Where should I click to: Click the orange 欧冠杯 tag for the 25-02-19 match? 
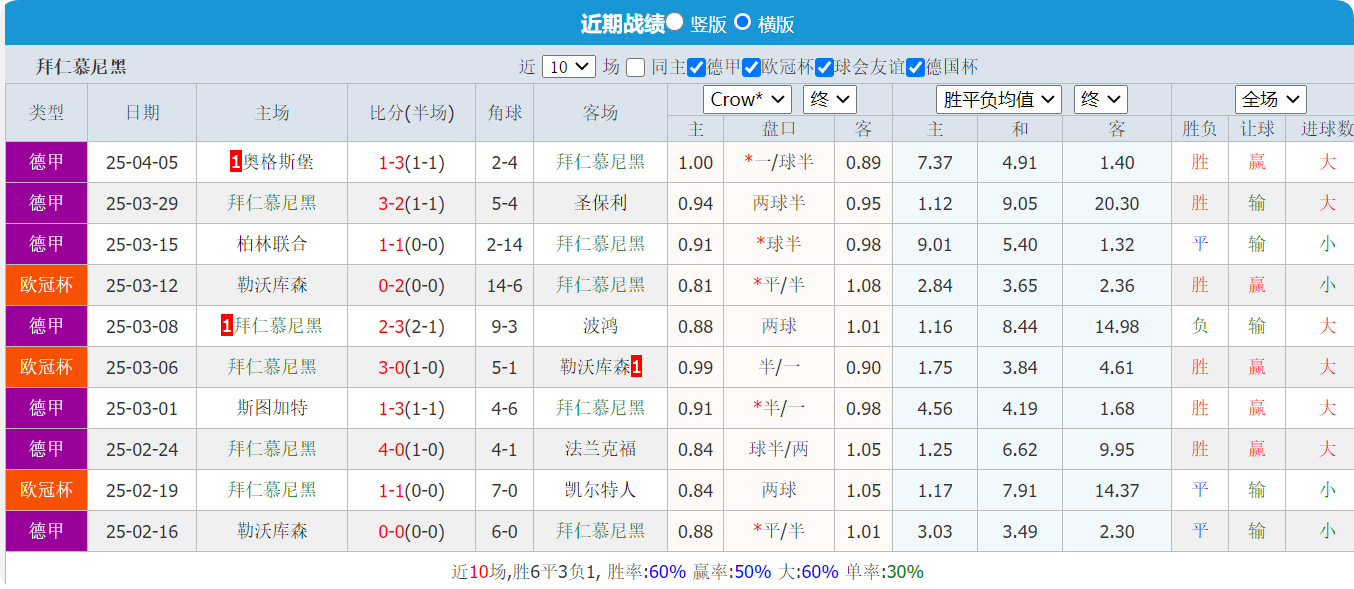pos(46,490)
